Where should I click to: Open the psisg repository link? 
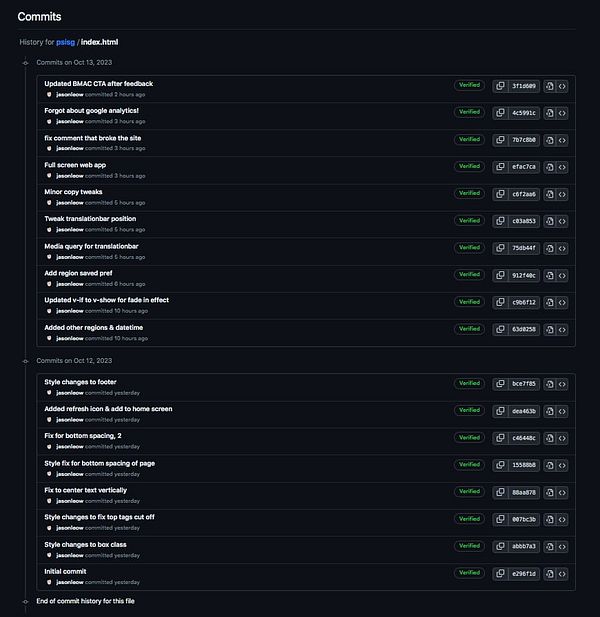pyautogui.click(x=65, y=43)
